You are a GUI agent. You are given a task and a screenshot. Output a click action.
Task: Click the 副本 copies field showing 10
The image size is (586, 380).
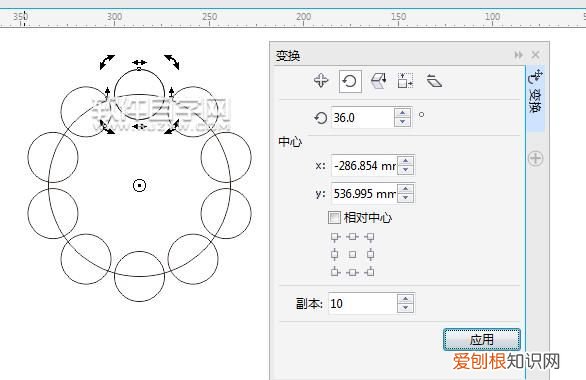point(362,303)
